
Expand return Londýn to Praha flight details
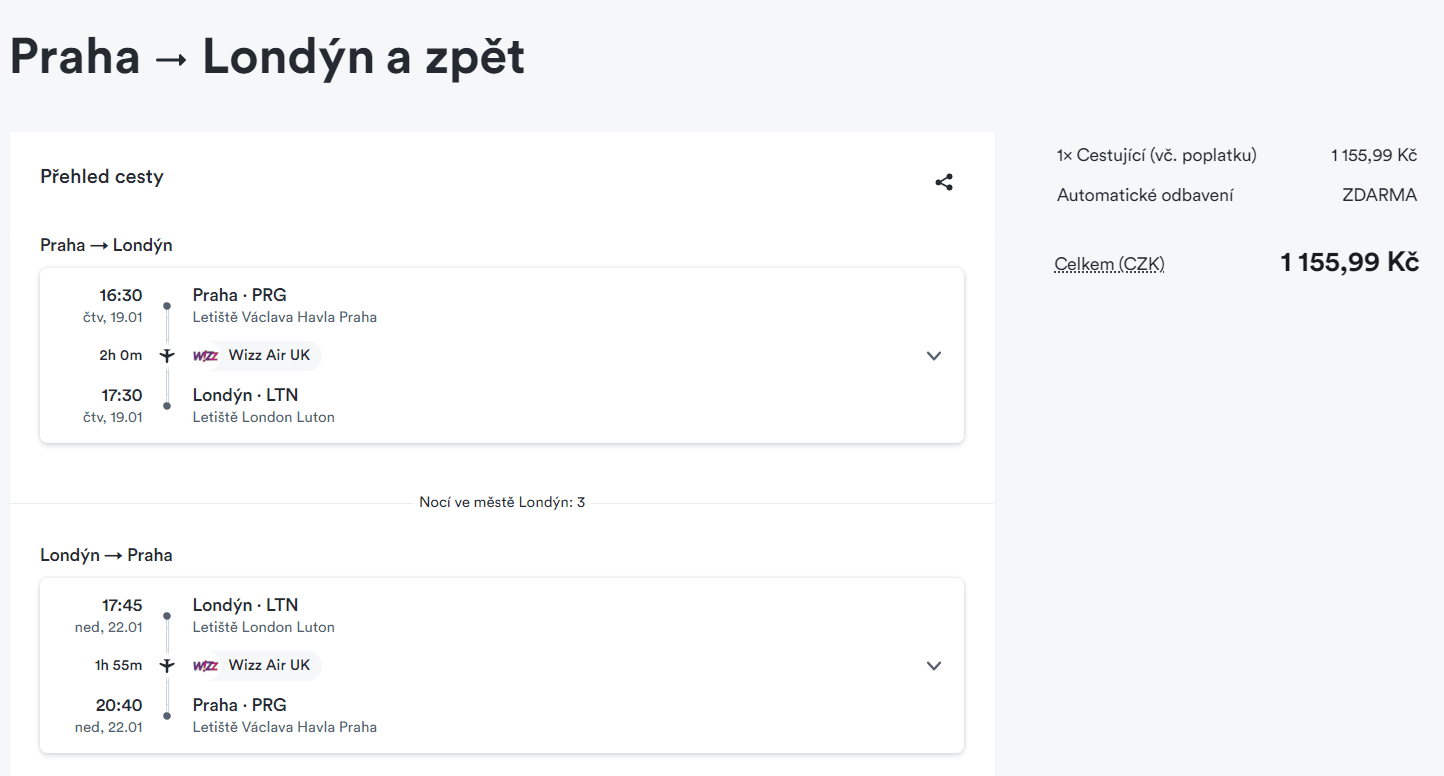[x=934, y=666]
